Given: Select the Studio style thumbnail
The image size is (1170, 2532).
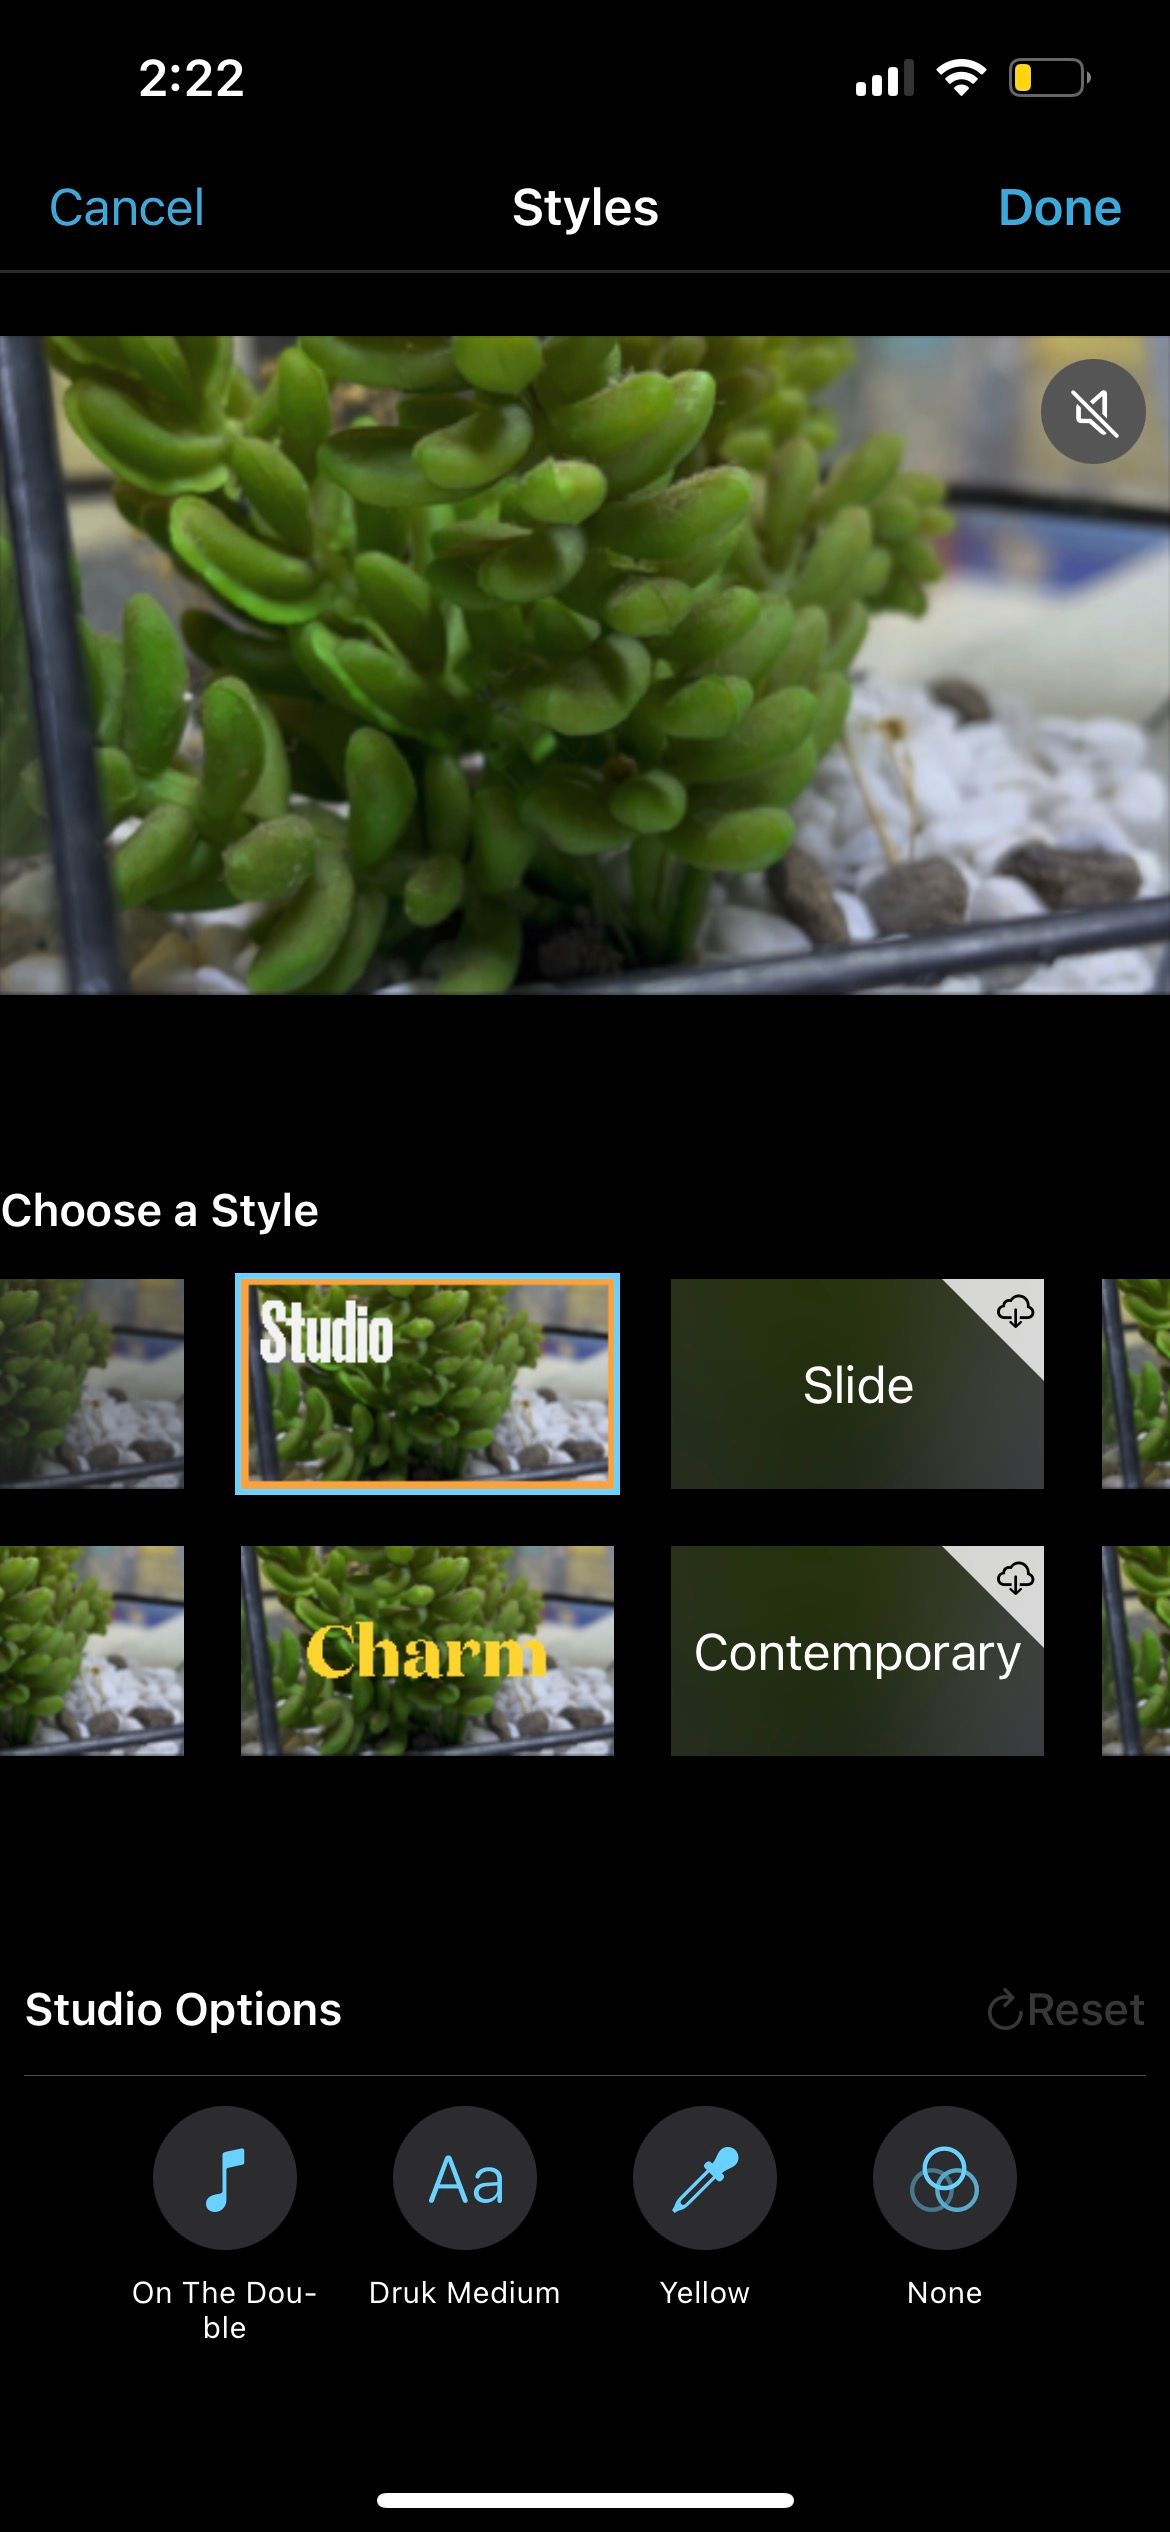Looking at the screenshot, I should point(427,1384).
